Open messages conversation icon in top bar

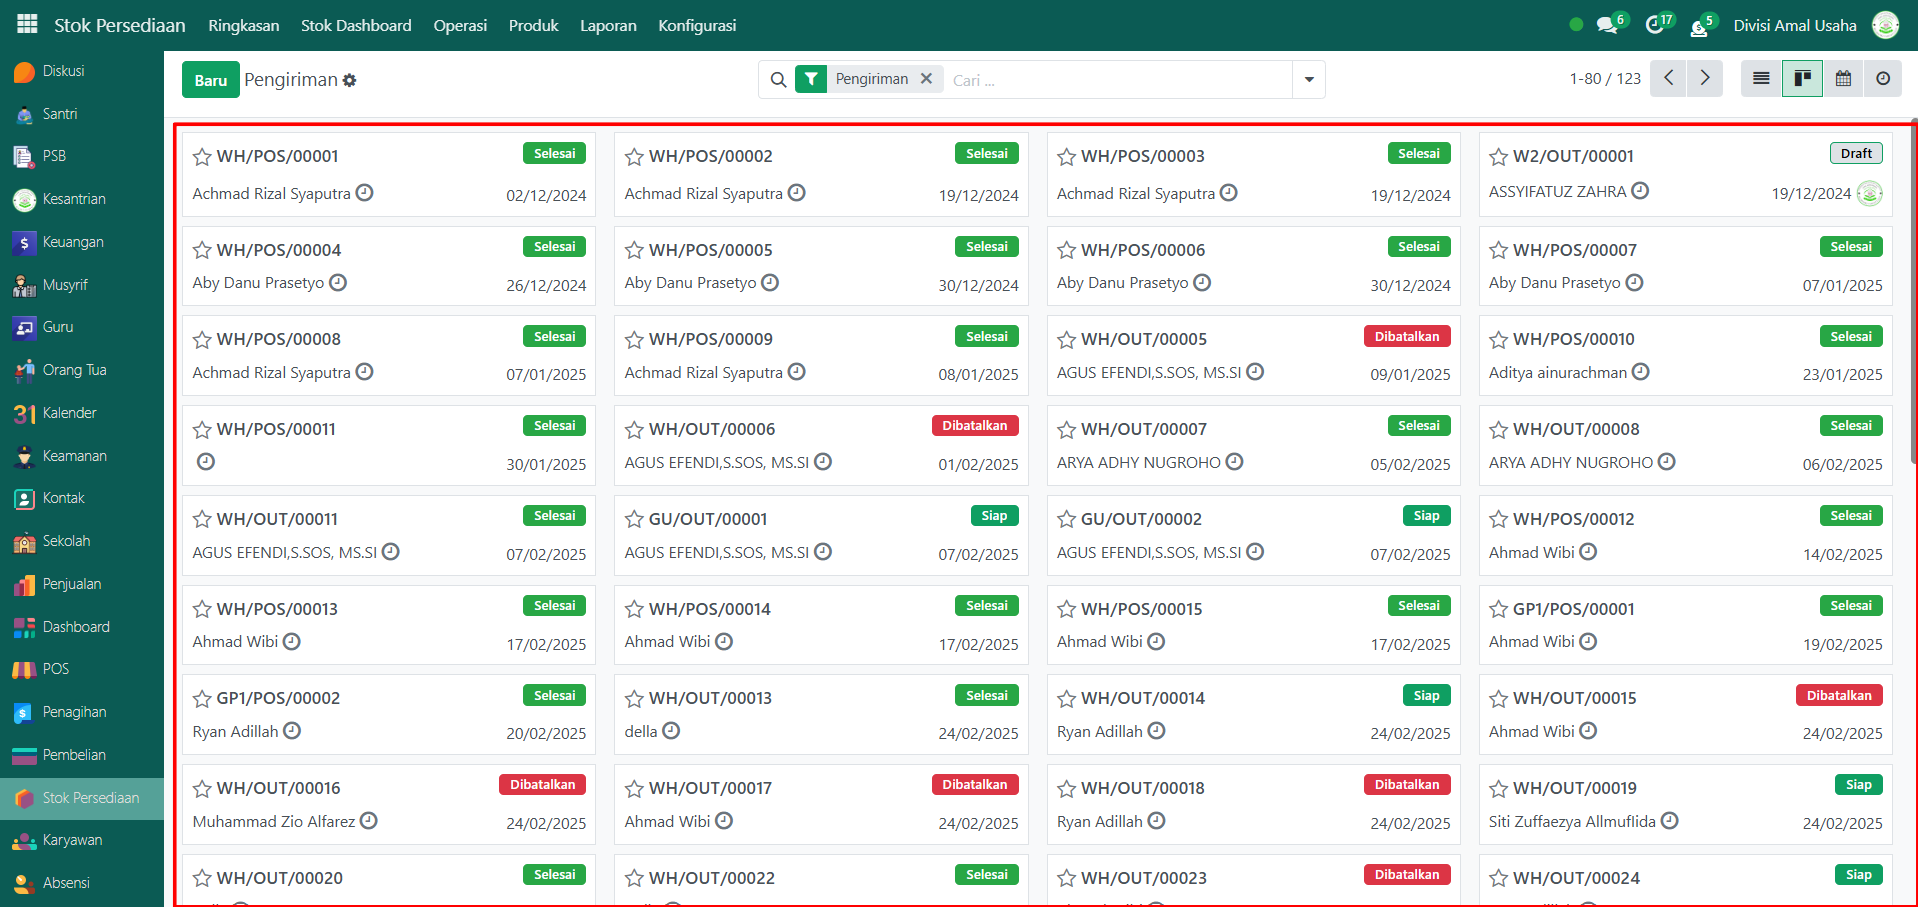point(1607,25)
